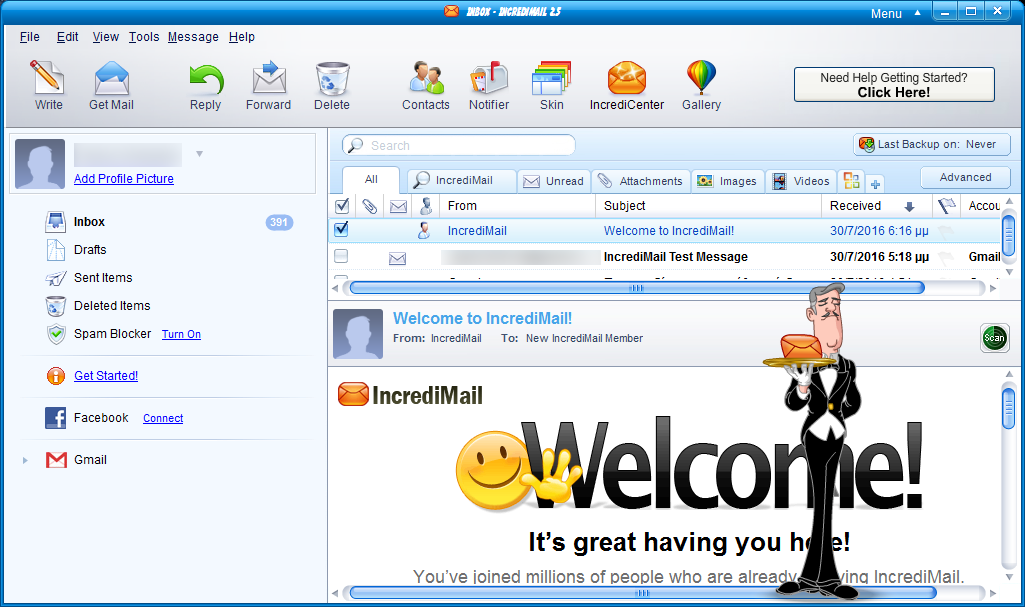The width and height of the screenshot is (1025, 607).
Task: Select the Gmail account in sidebar
Action: pyautogui.click(x=90, y=460)
